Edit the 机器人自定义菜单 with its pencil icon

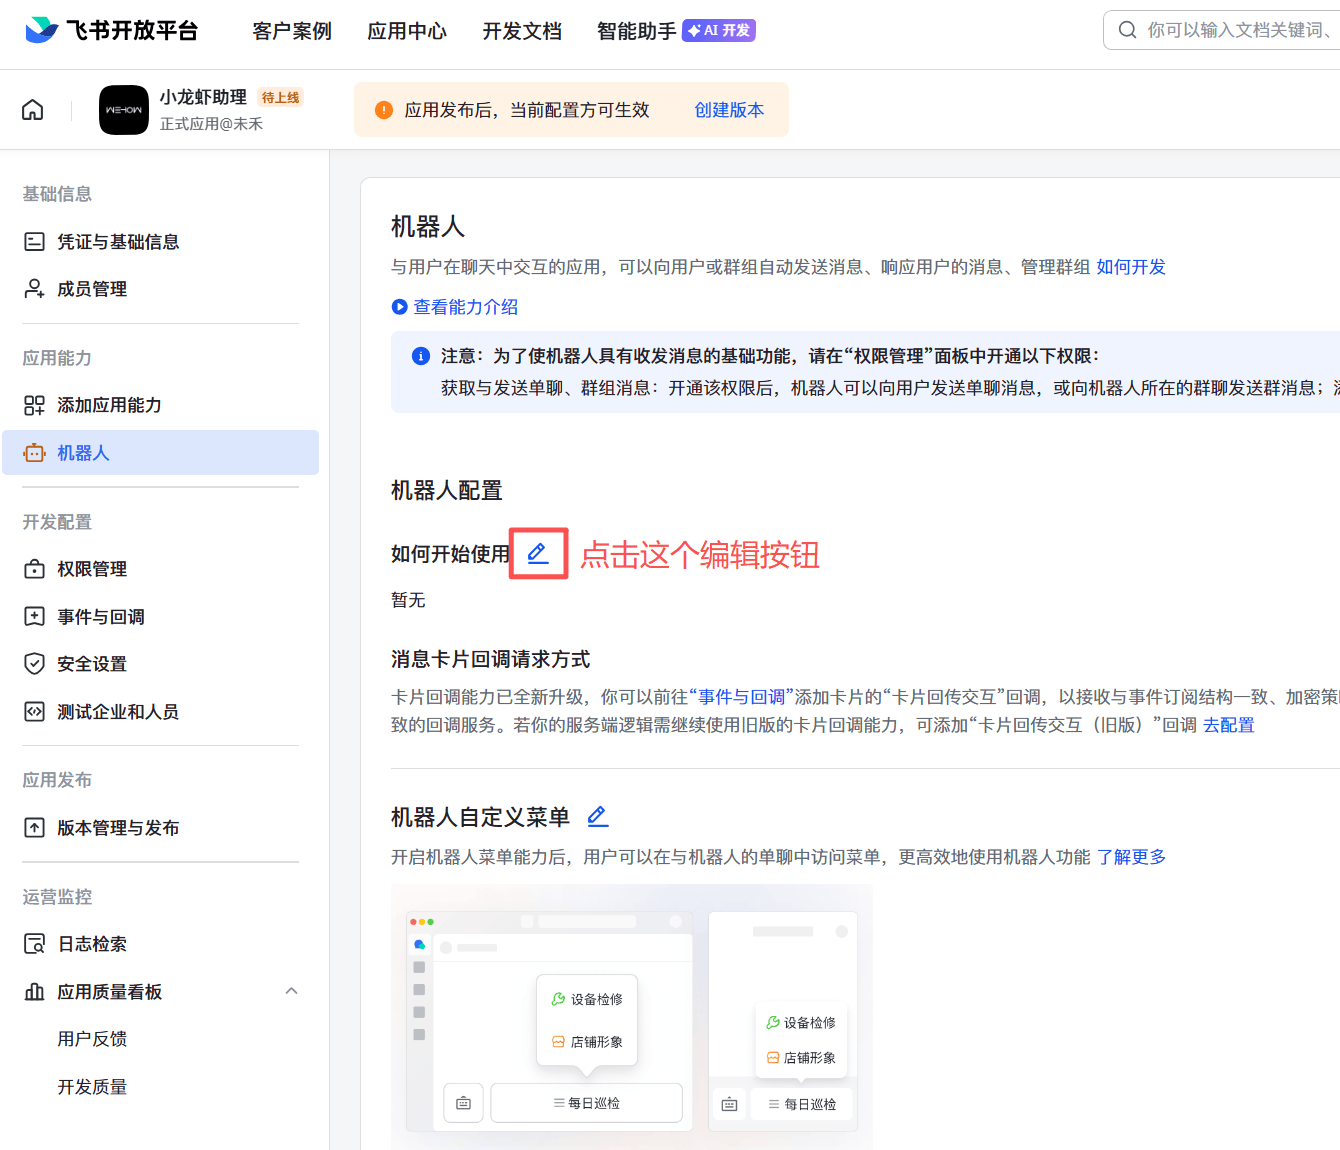pyautogui.click(x=597, y=815)
